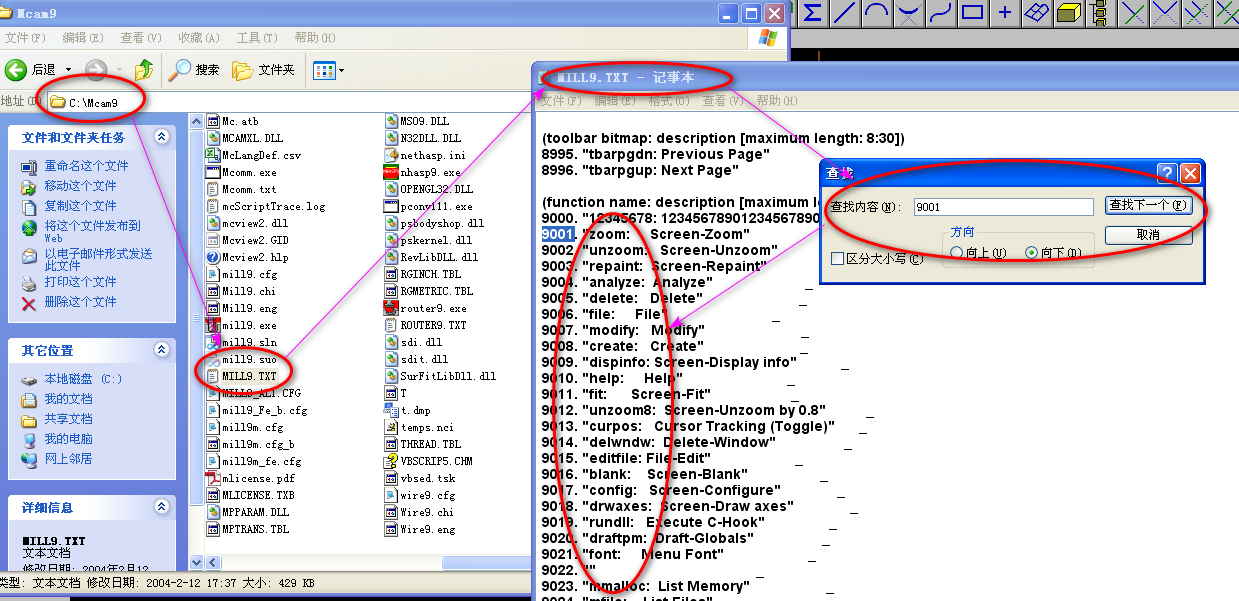Select the nhasp9.exe file
1239x601 pixels.
(x=422, y=172)
